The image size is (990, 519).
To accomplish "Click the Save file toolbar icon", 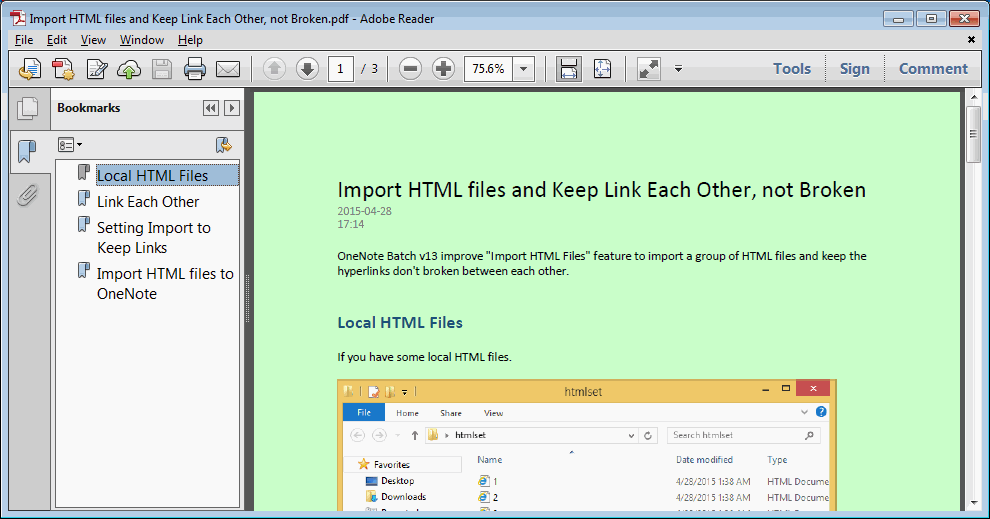I will coord(162,69).
